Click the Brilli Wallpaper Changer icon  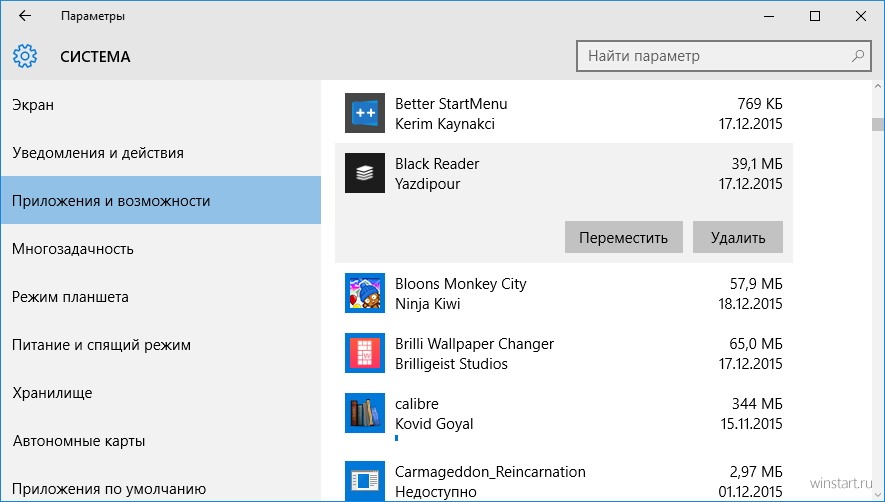point(365,353)
